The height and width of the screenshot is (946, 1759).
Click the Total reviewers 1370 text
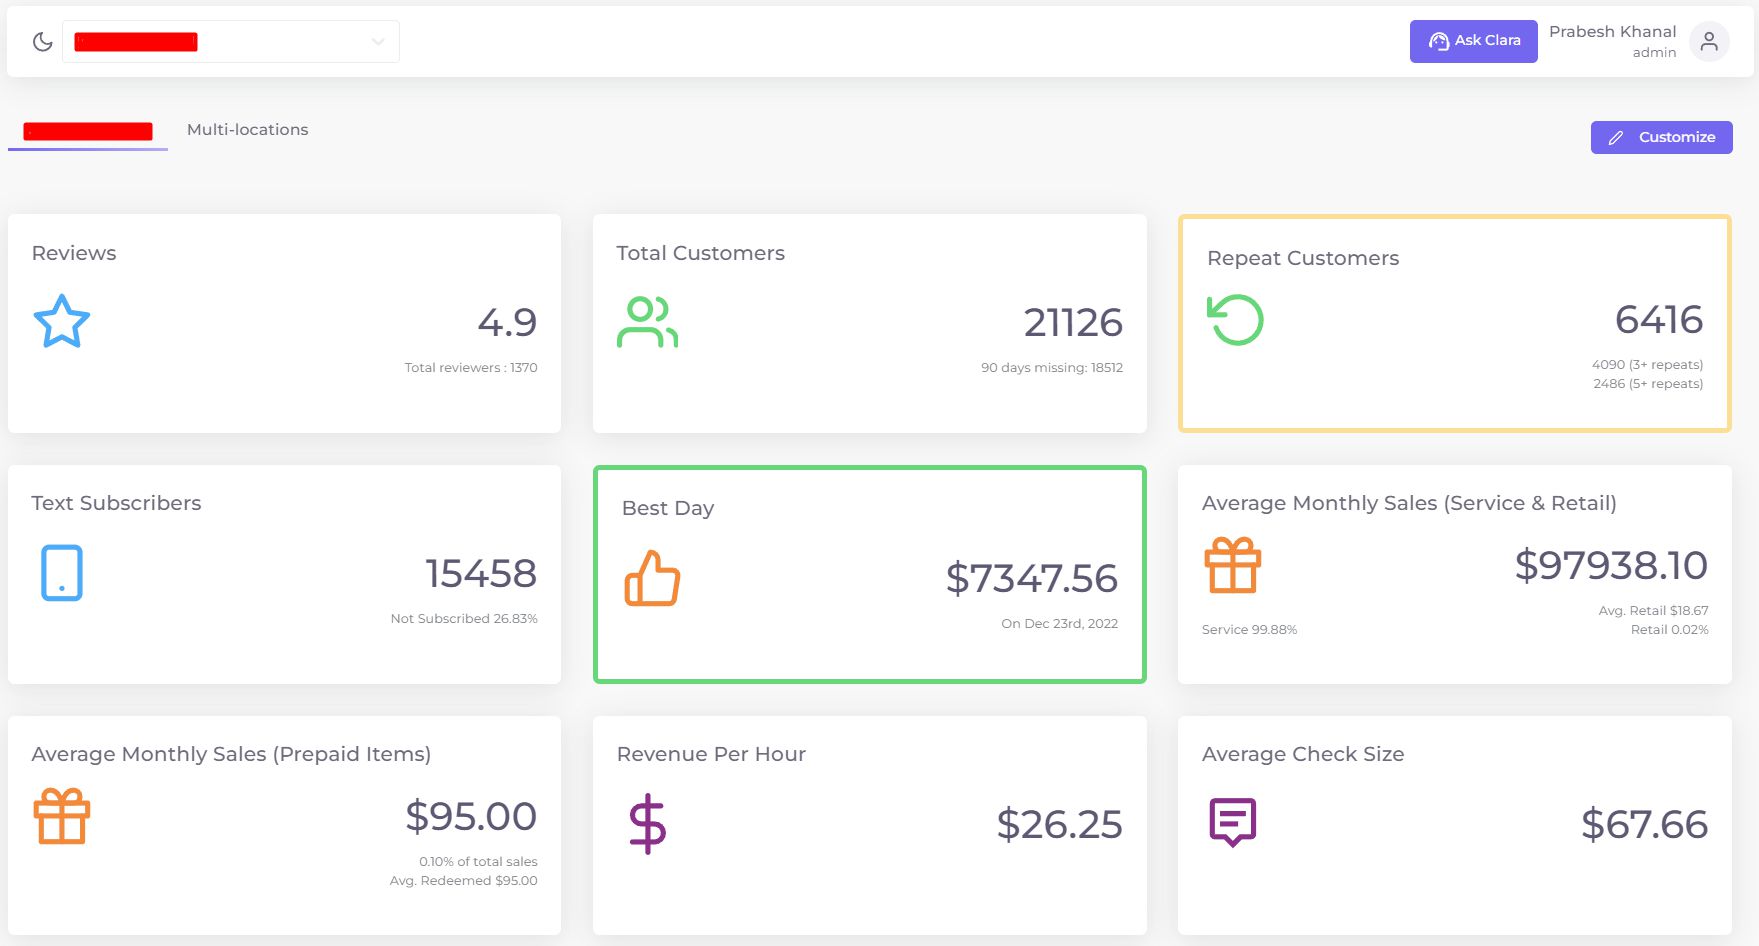pyautogui.click(x=470, y=367)
